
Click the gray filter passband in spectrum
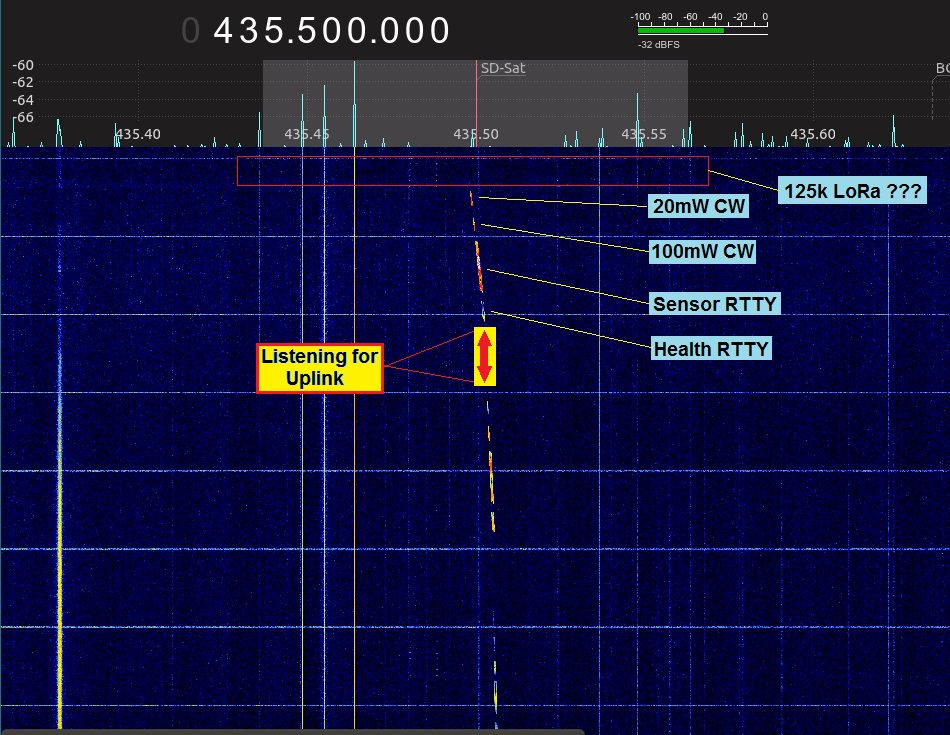tap(475, 103)
